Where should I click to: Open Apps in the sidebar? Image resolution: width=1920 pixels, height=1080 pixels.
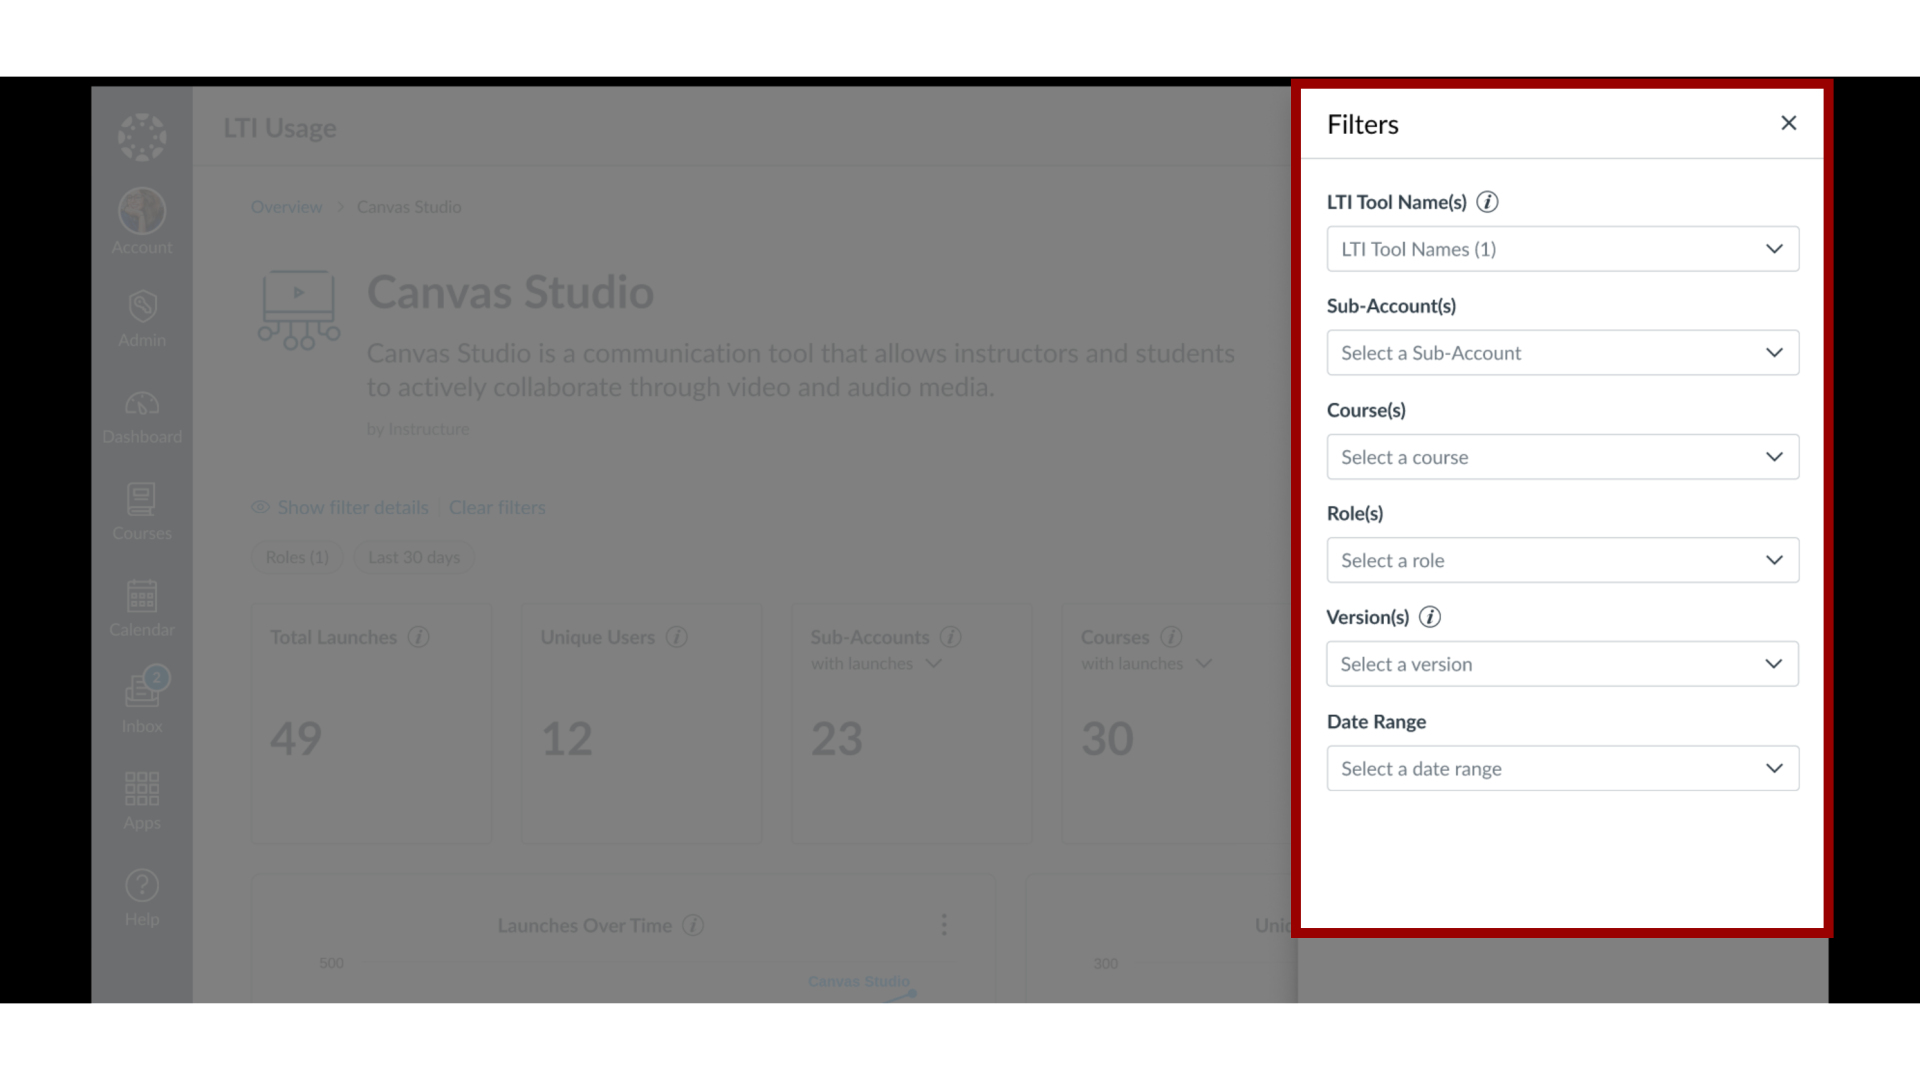coord(142,801)
